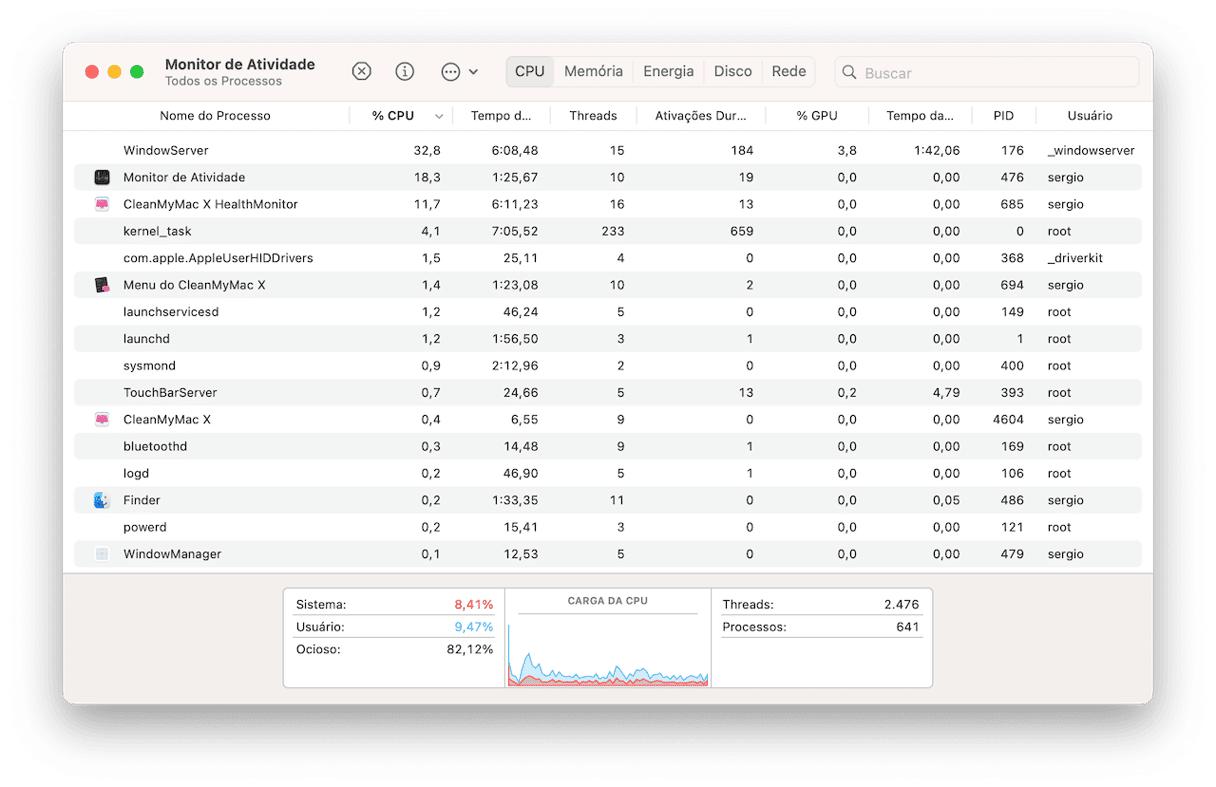Open the Disco tab
The height and width of the screenshot is (787, 1216).
point(733,72)
